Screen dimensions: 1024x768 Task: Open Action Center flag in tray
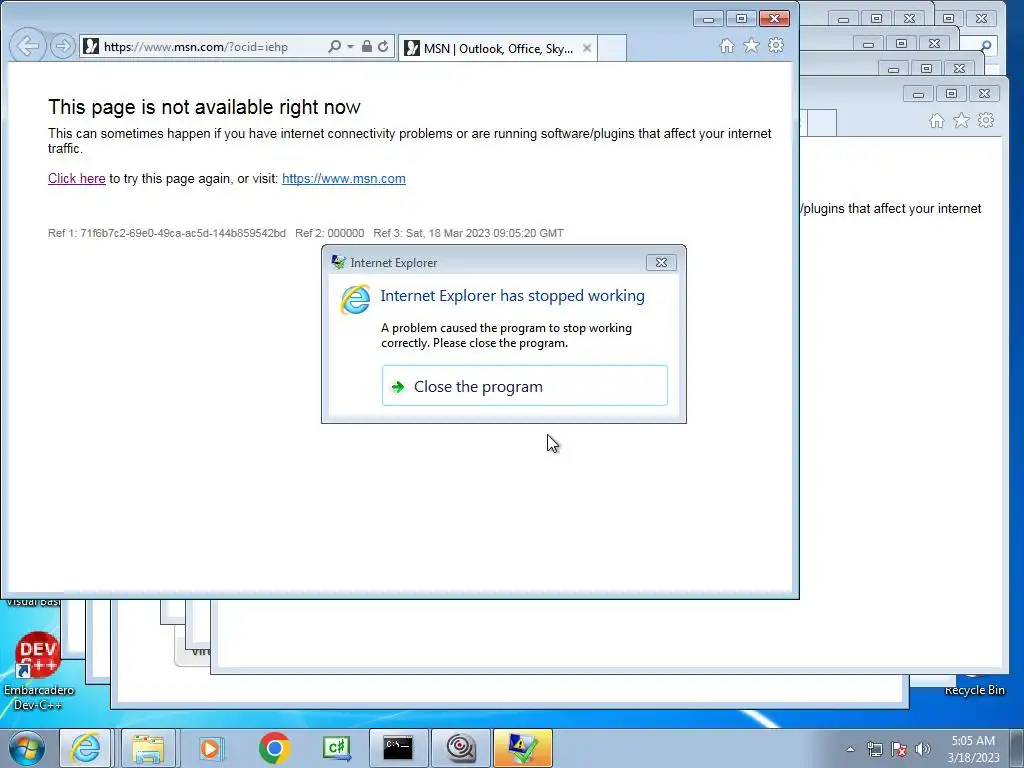(x=899, y=749)
